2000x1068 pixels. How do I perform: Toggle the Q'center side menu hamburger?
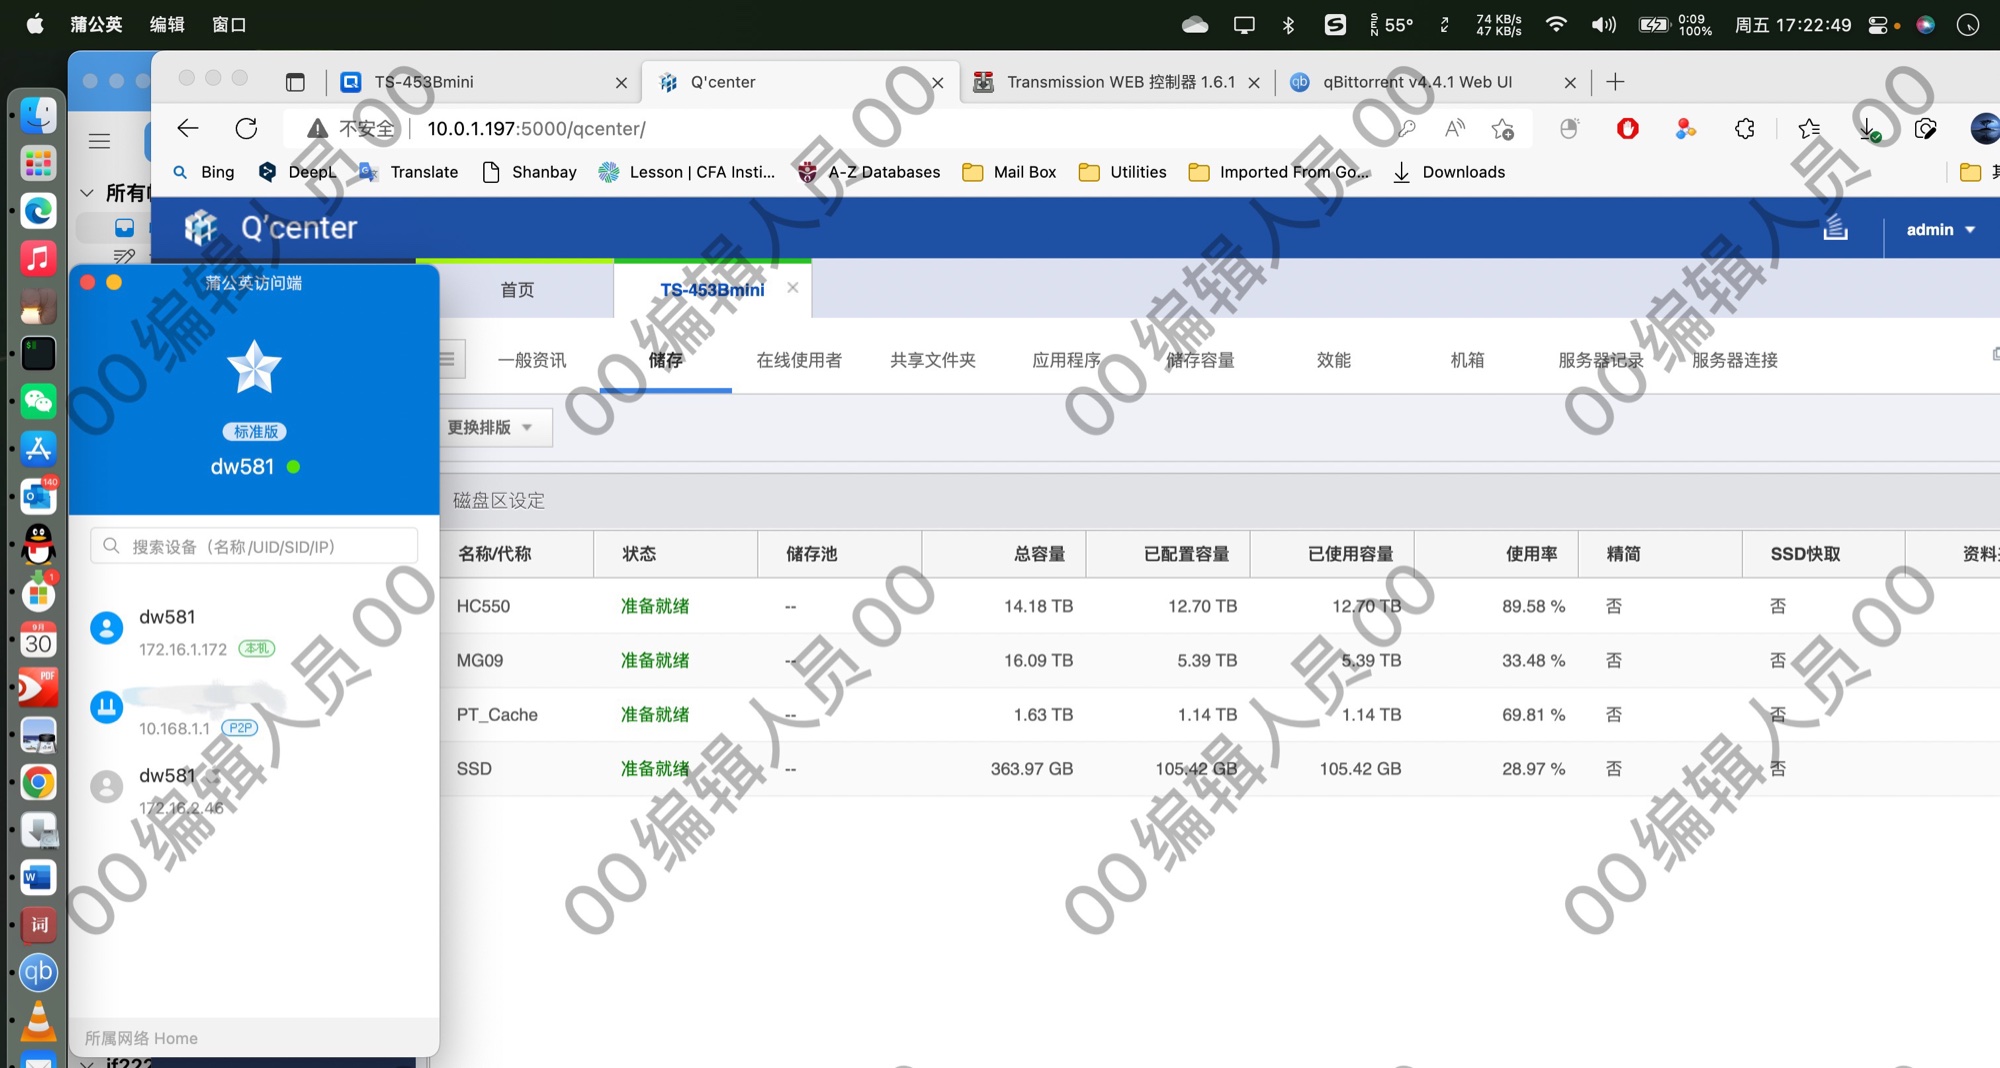click(x=447, y=359)
